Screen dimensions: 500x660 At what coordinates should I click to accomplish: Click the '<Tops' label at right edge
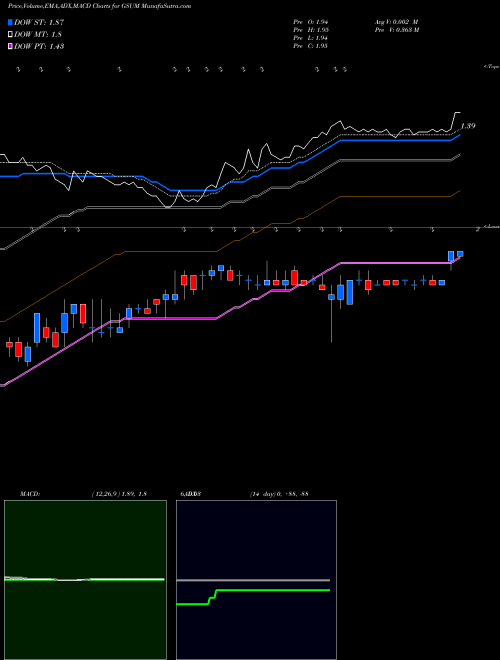tap(492, 67)
